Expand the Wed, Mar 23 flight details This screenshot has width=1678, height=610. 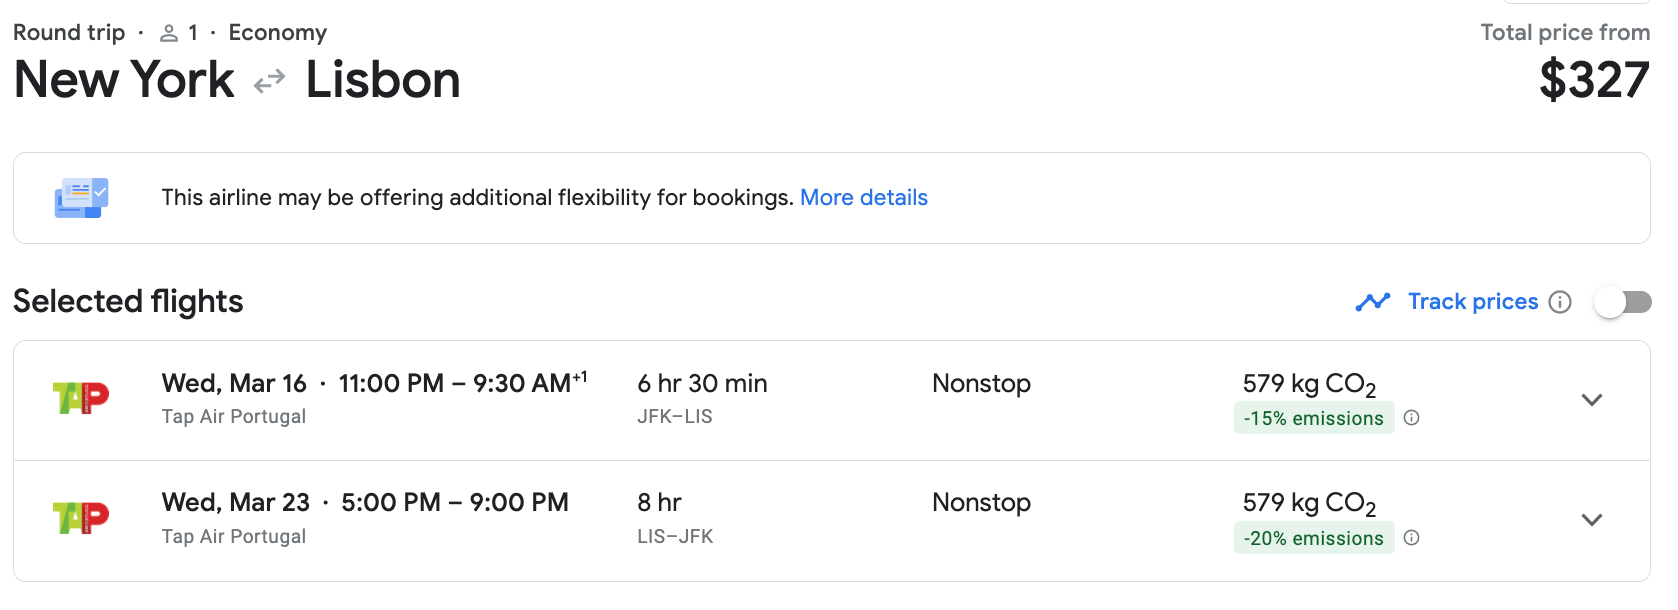click(x=1591, y=520)
